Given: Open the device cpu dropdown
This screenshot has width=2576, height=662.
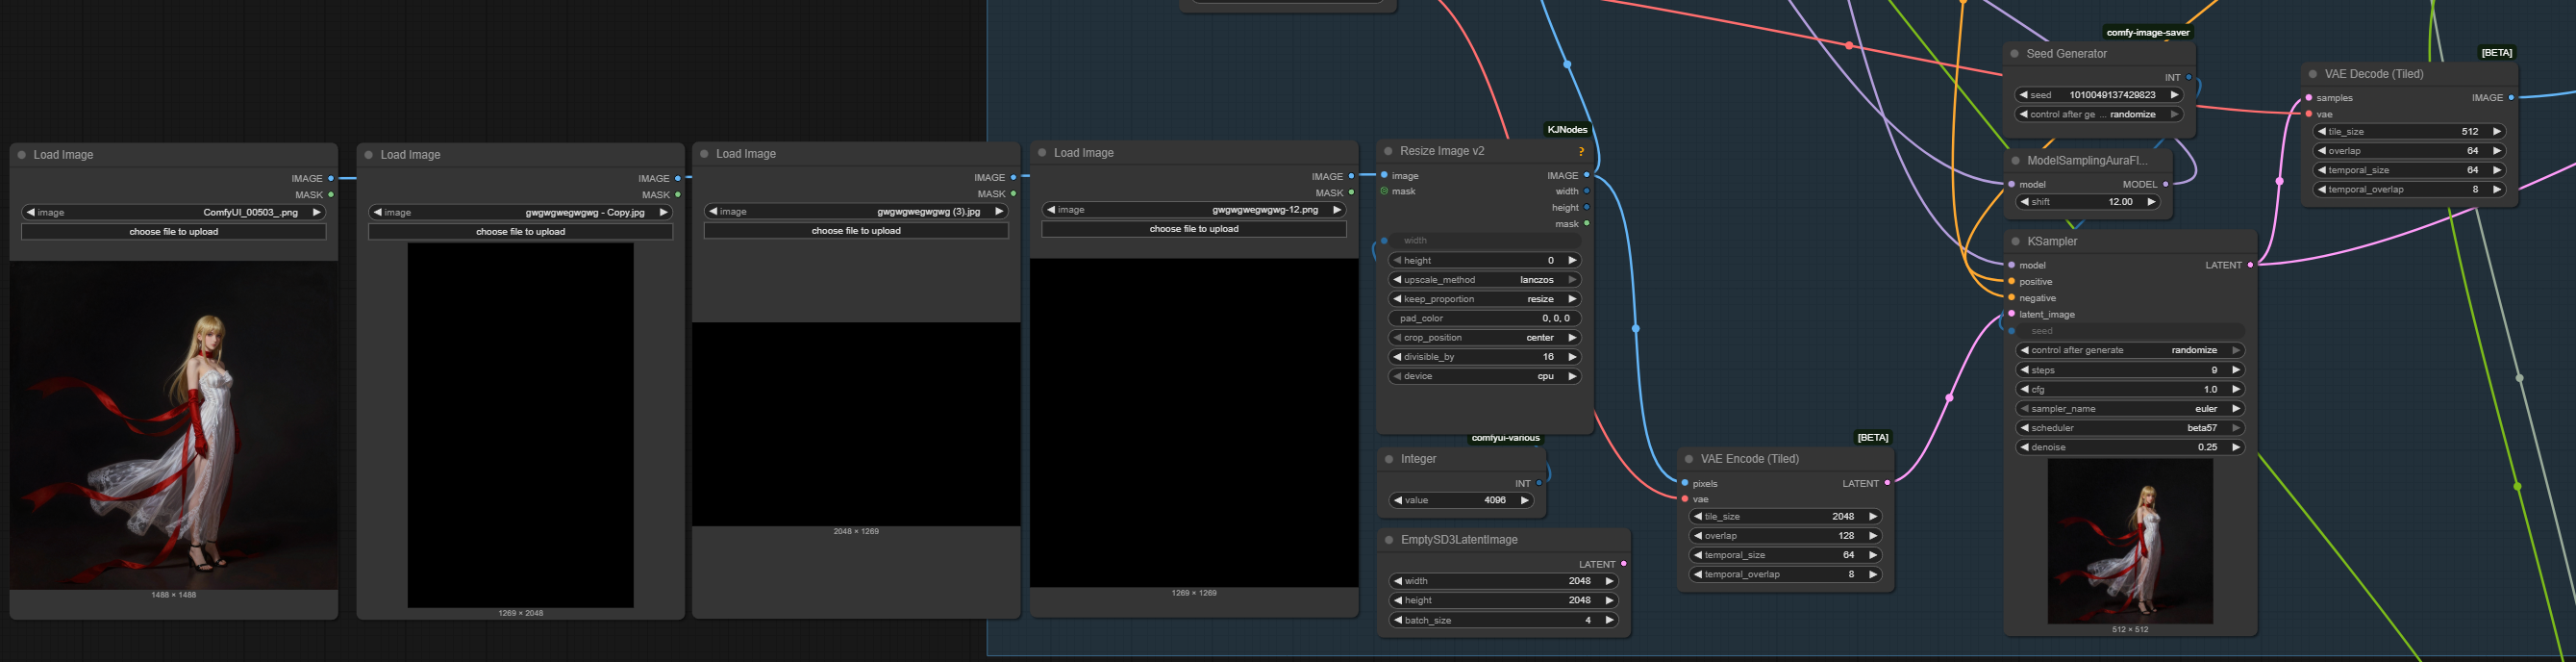Looking at the screenshot, I should [x=1484, y=376].
